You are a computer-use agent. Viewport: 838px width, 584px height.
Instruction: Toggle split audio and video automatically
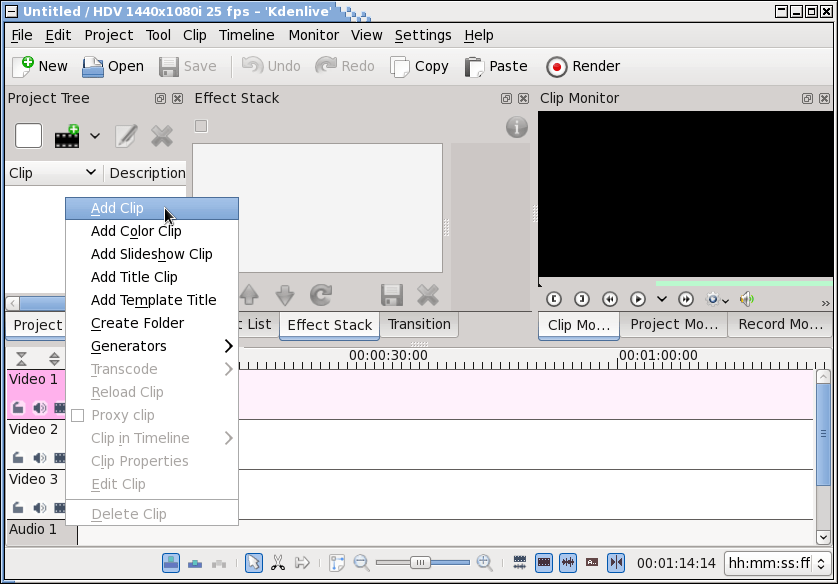pos(519,563)
